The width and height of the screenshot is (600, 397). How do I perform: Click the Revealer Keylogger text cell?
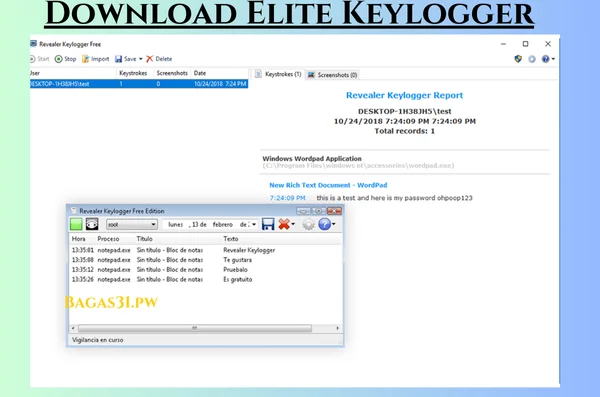(249, 250)
